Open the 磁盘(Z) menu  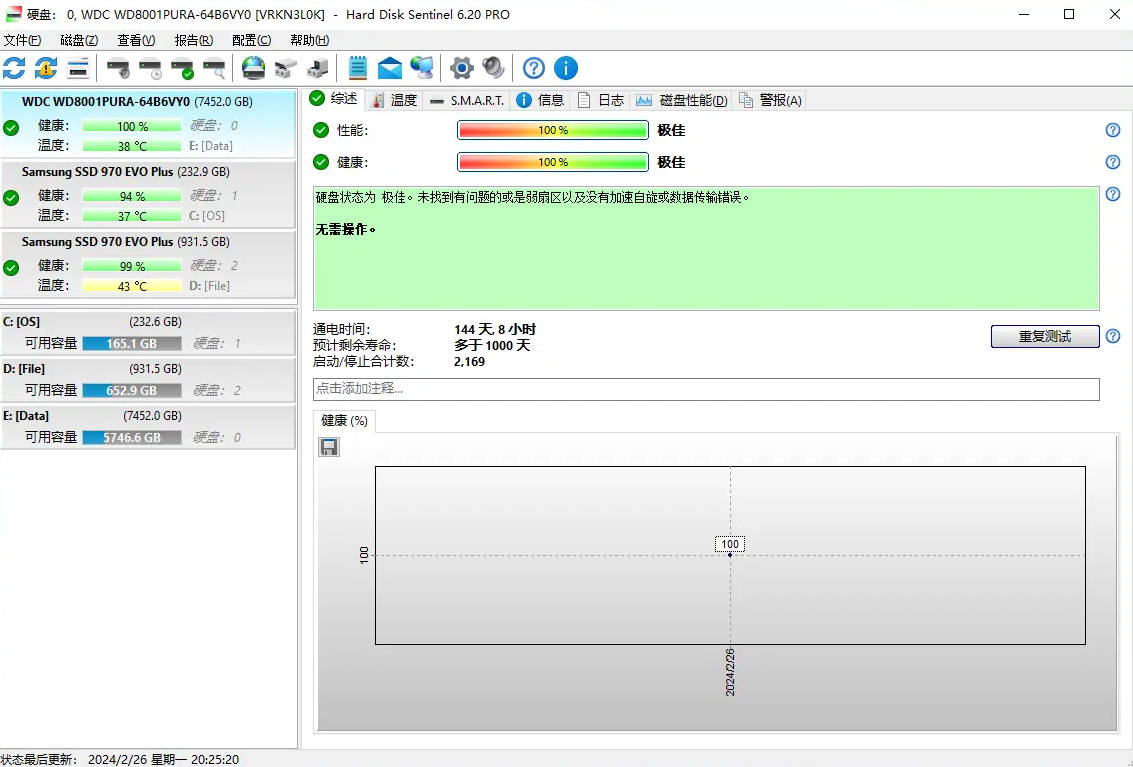click(x=79, y=40)
